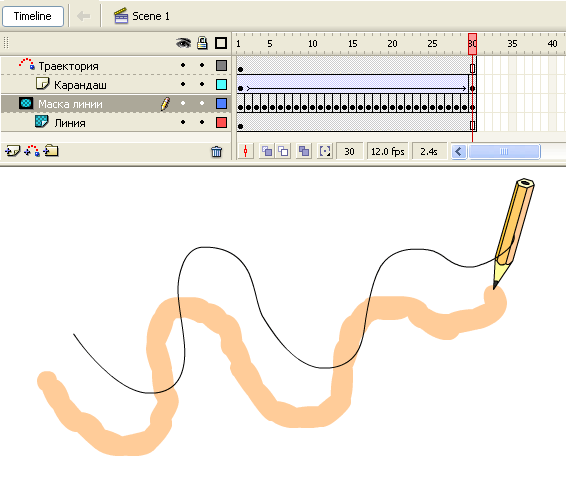Click gray outline swatch of Траектория
This screenshot has height=490, width=566.
pyautogui.click(x=221, y=65)
